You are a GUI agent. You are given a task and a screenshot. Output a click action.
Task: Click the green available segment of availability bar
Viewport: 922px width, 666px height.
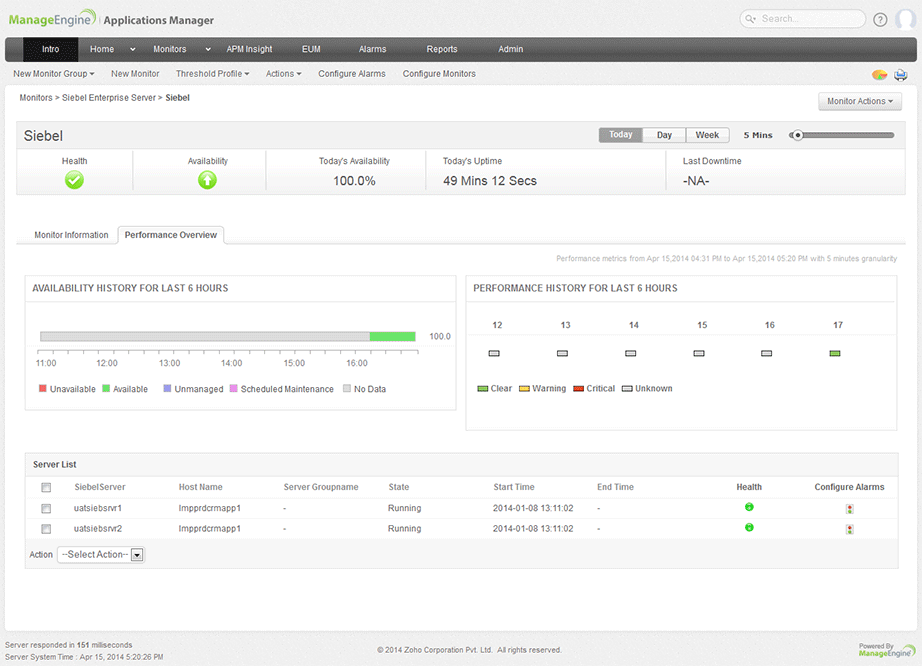point(393,336)
